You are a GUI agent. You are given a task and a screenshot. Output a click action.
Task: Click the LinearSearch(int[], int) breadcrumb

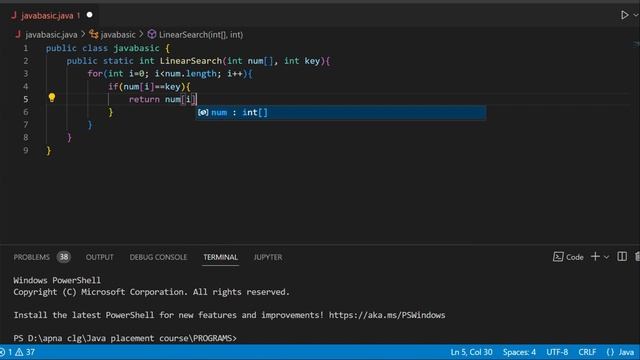[201, 35]
